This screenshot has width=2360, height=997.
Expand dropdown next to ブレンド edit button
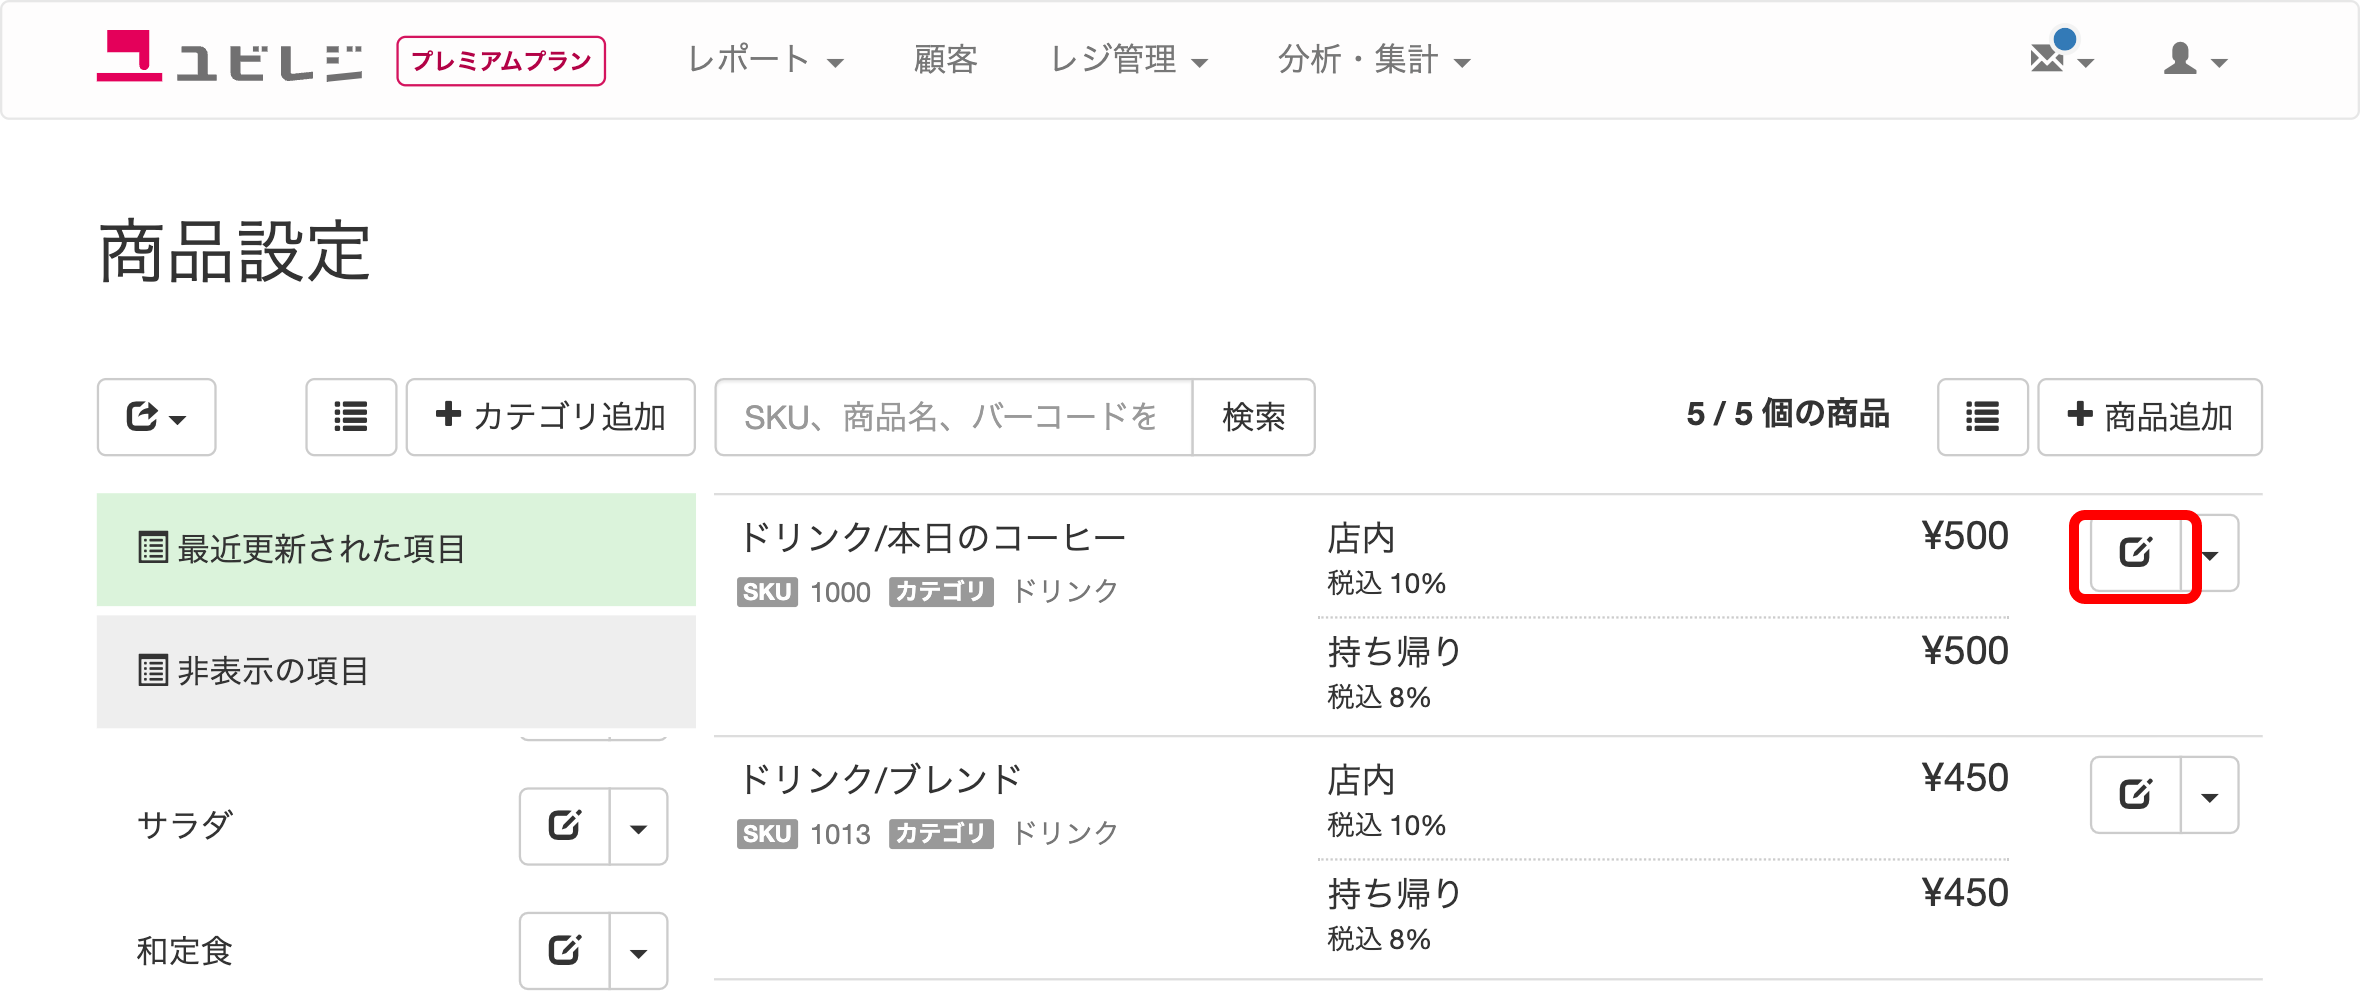tap(2210, 795)
